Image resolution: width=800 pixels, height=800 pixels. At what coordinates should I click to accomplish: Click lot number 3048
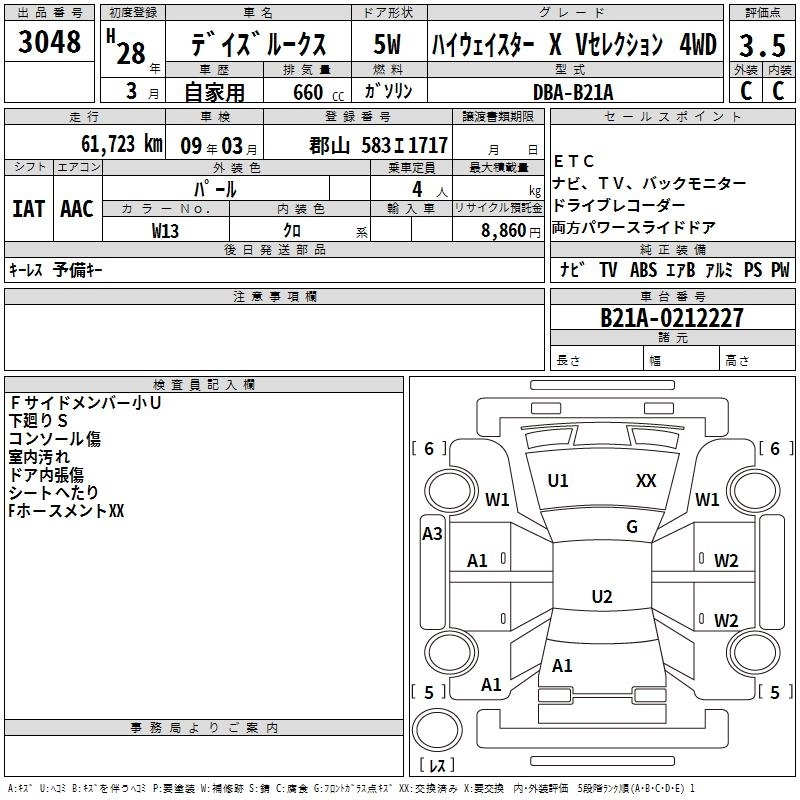pos(50,43)
